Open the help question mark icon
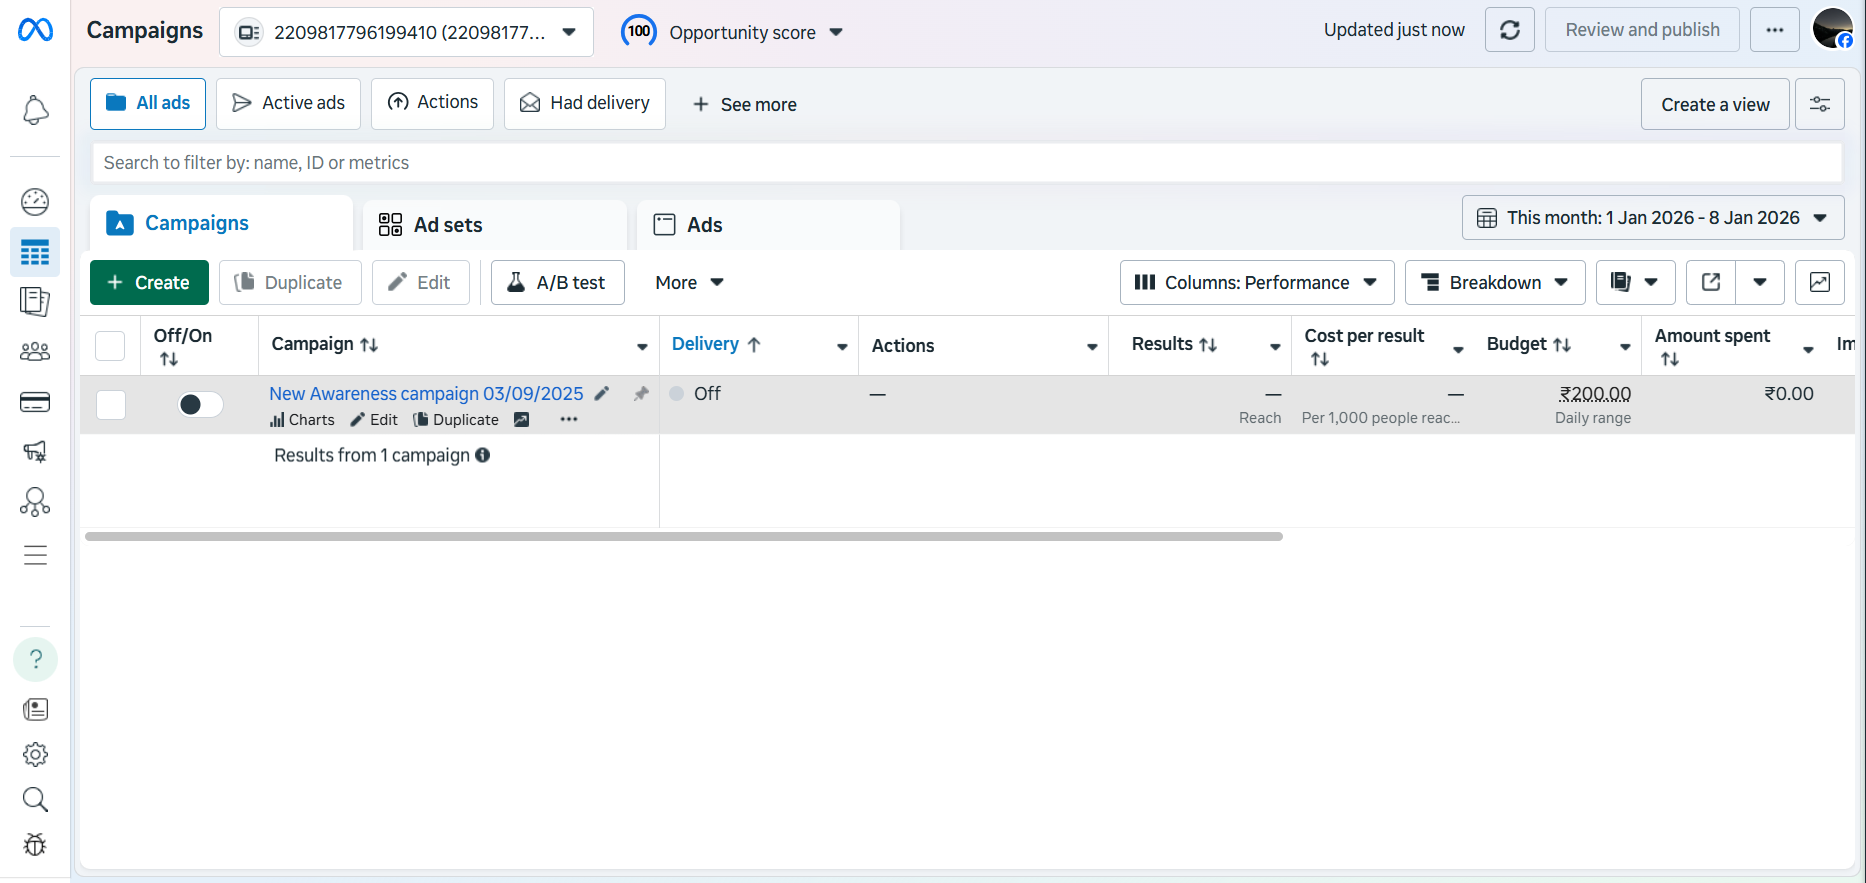This screenshot has width=1866, height=883. point(35,660)
